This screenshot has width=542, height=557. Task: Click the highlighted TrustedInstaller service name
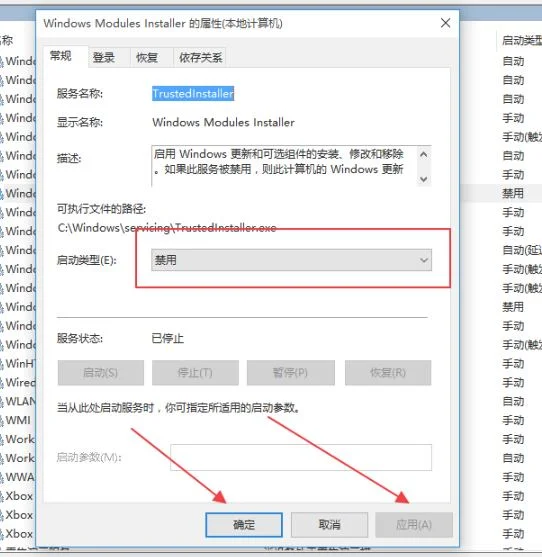pos(193,93)
